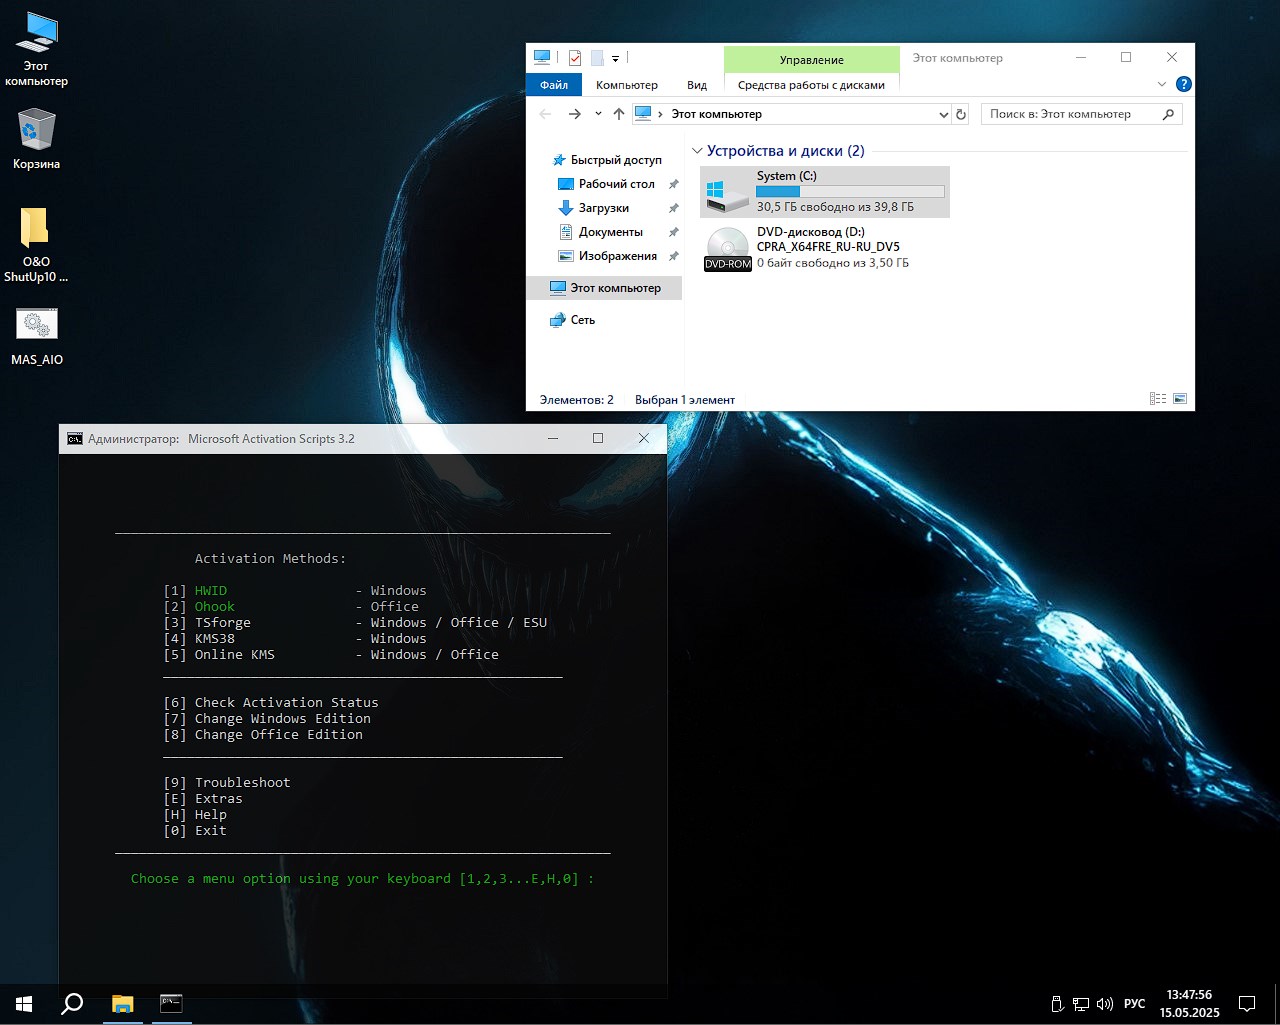Viewport: 1280px width, 1025px height.
Task: Open the Customize Quick Access Toolbar dropdown
Action: (x=615, y=58)
